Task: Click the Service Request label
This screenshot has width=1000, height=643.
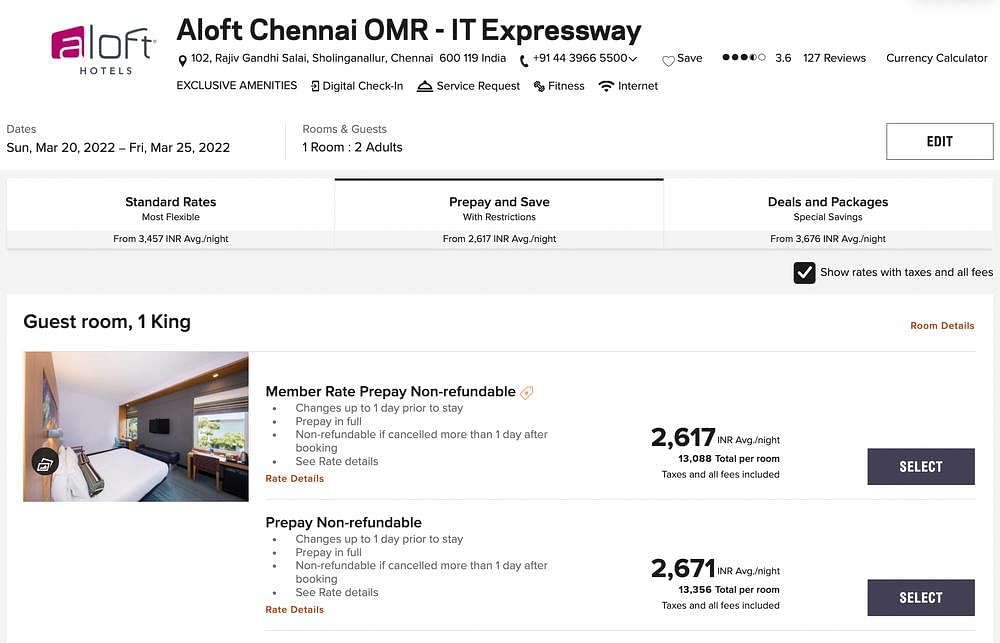Action: click(478, 86)
